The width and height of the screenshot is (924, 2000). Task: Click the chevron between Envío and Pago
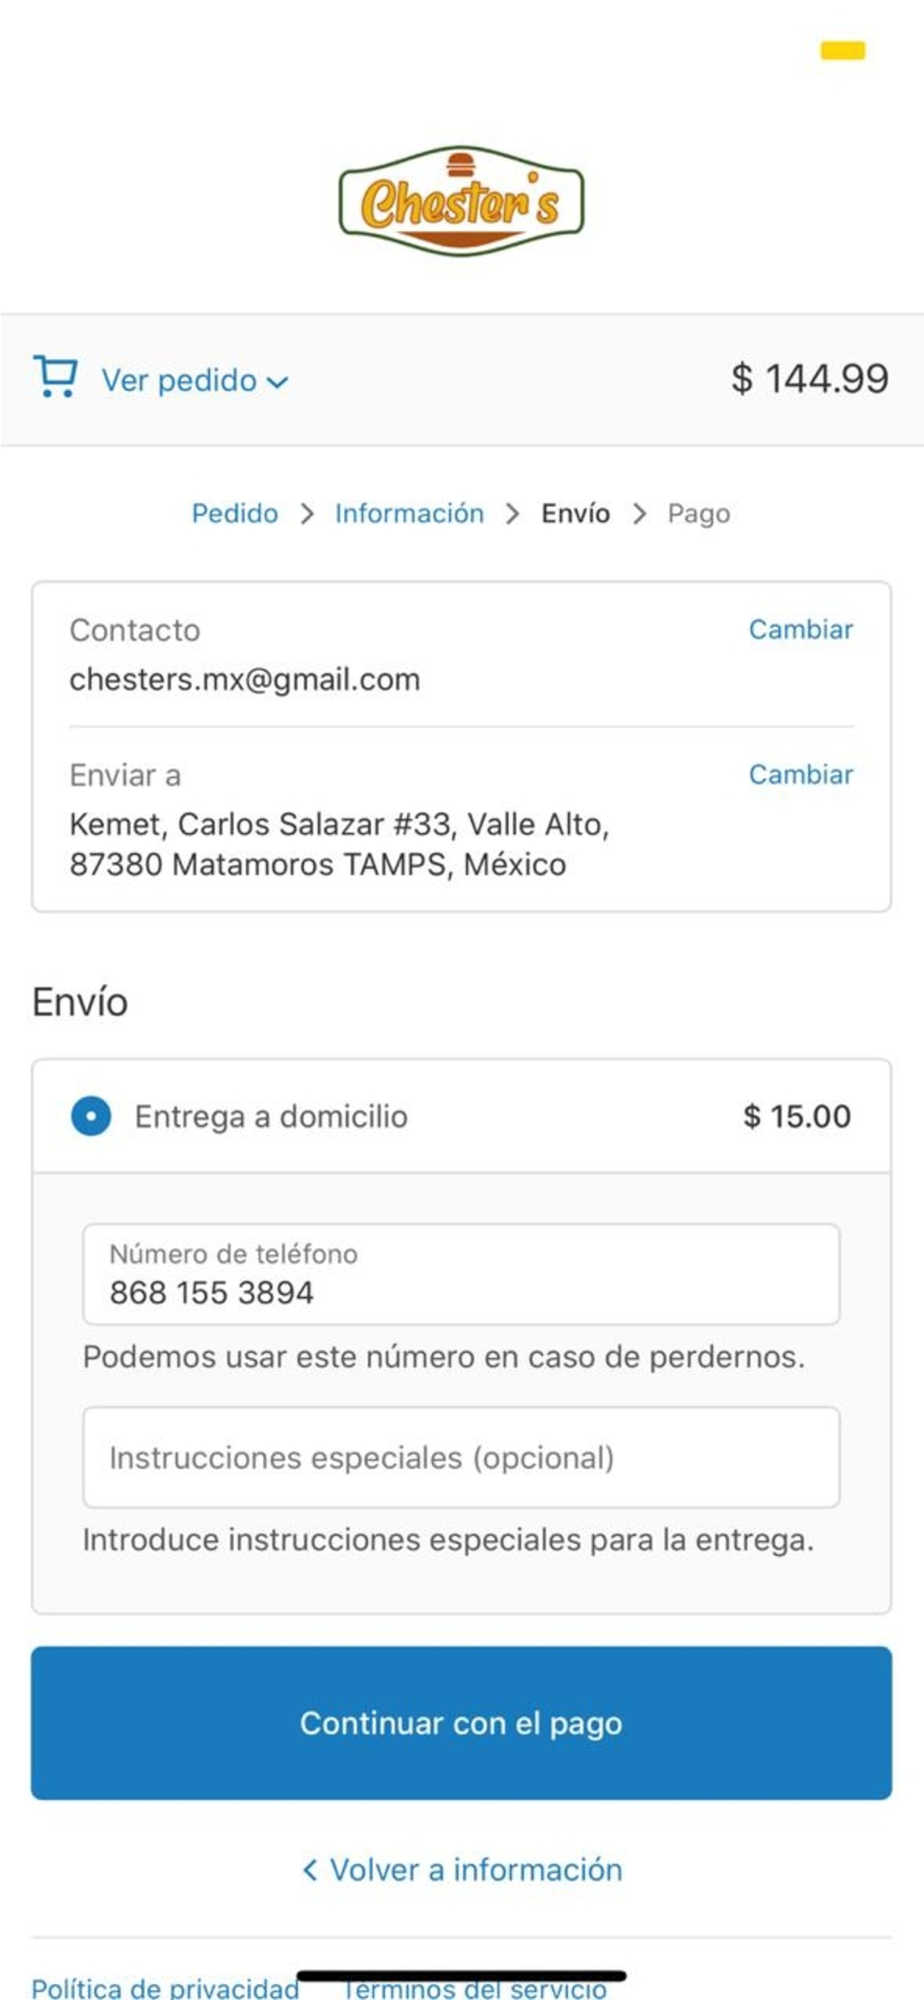(639, 514)
